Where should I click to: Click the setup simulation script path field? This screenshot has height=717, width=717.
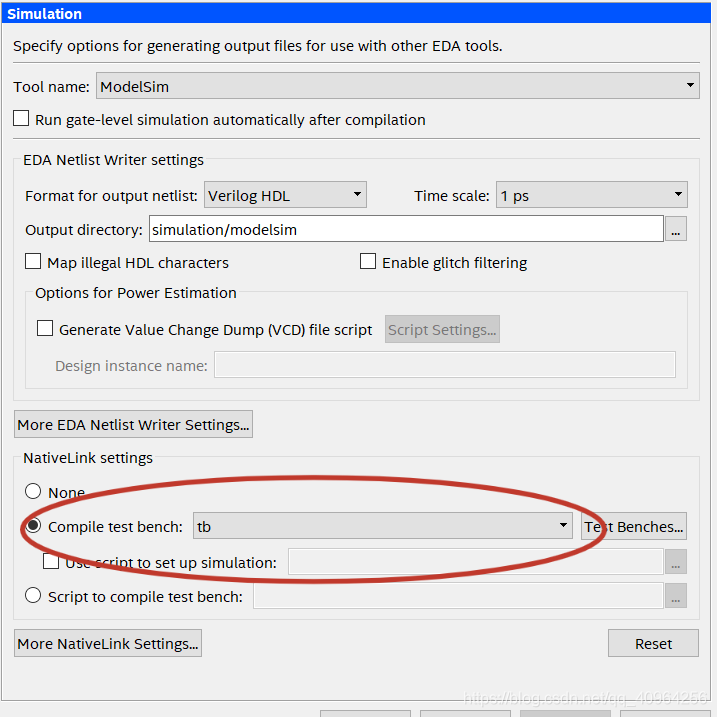point(476,562)
